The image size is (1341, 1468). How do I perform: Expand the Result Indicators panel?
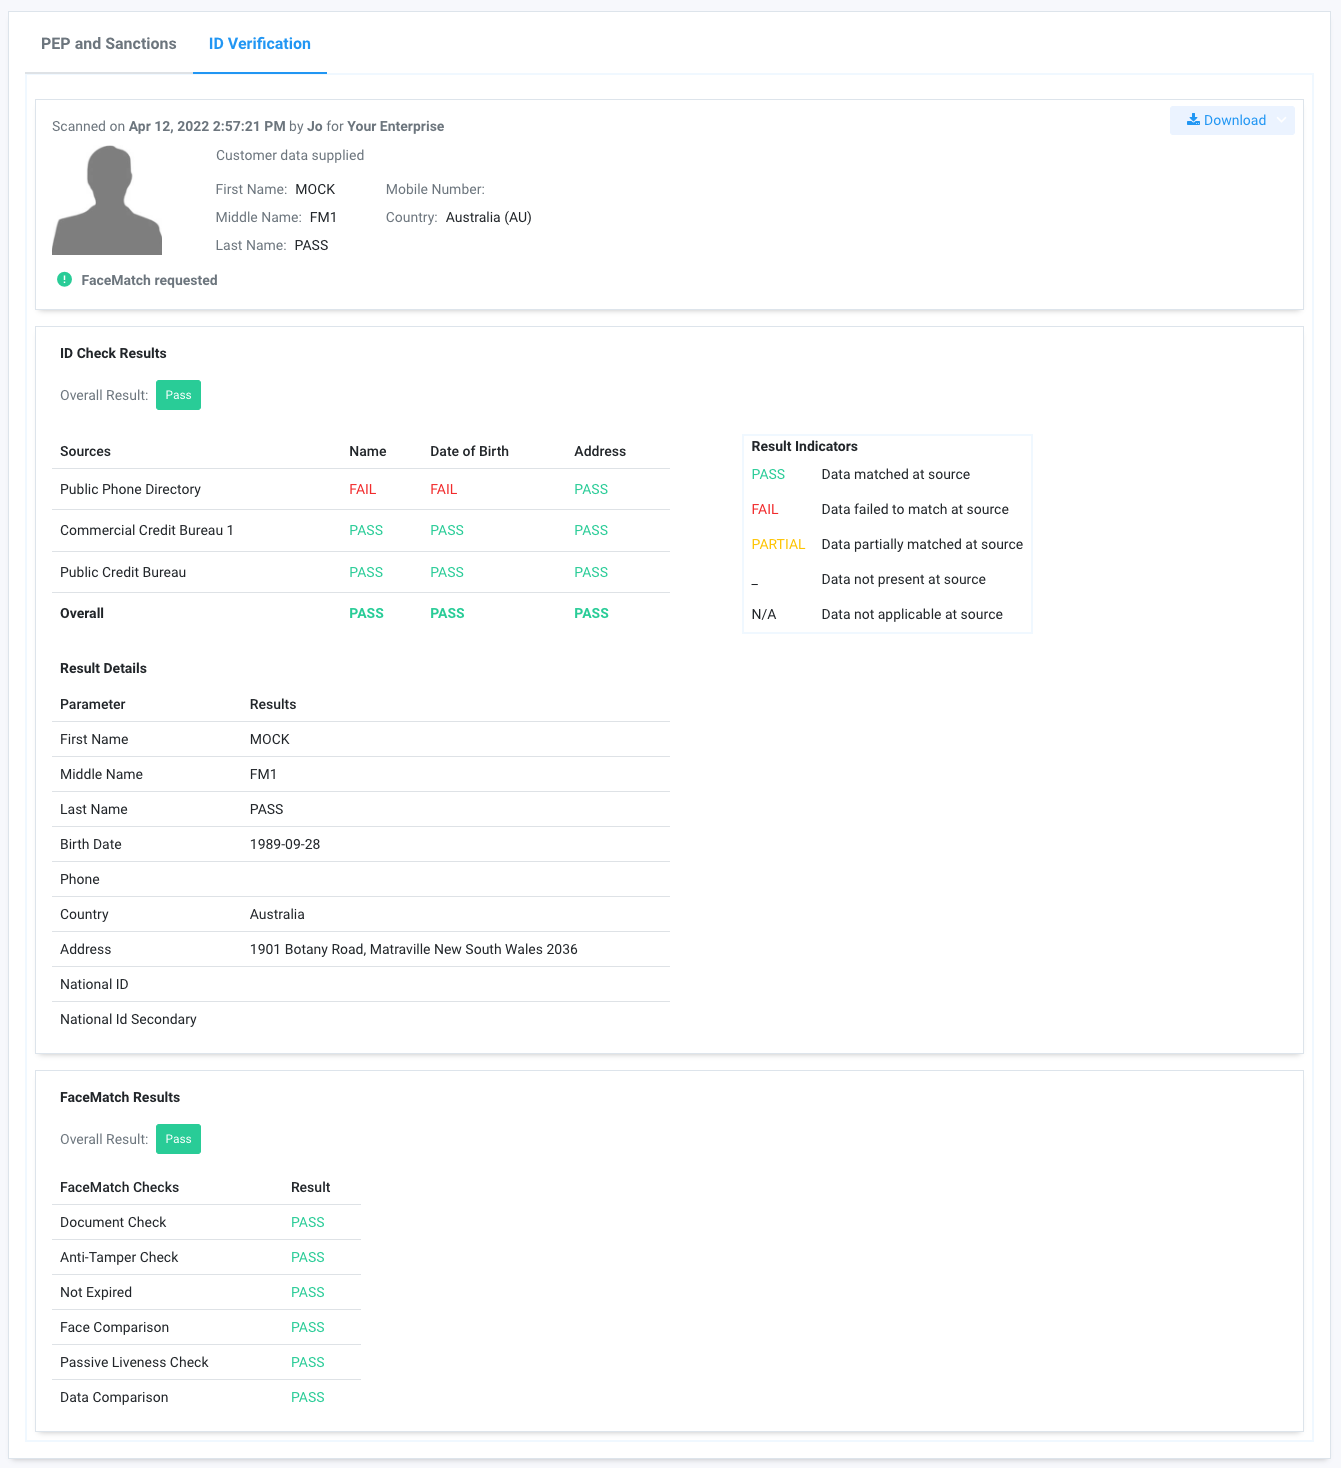(x=805, y=446)
